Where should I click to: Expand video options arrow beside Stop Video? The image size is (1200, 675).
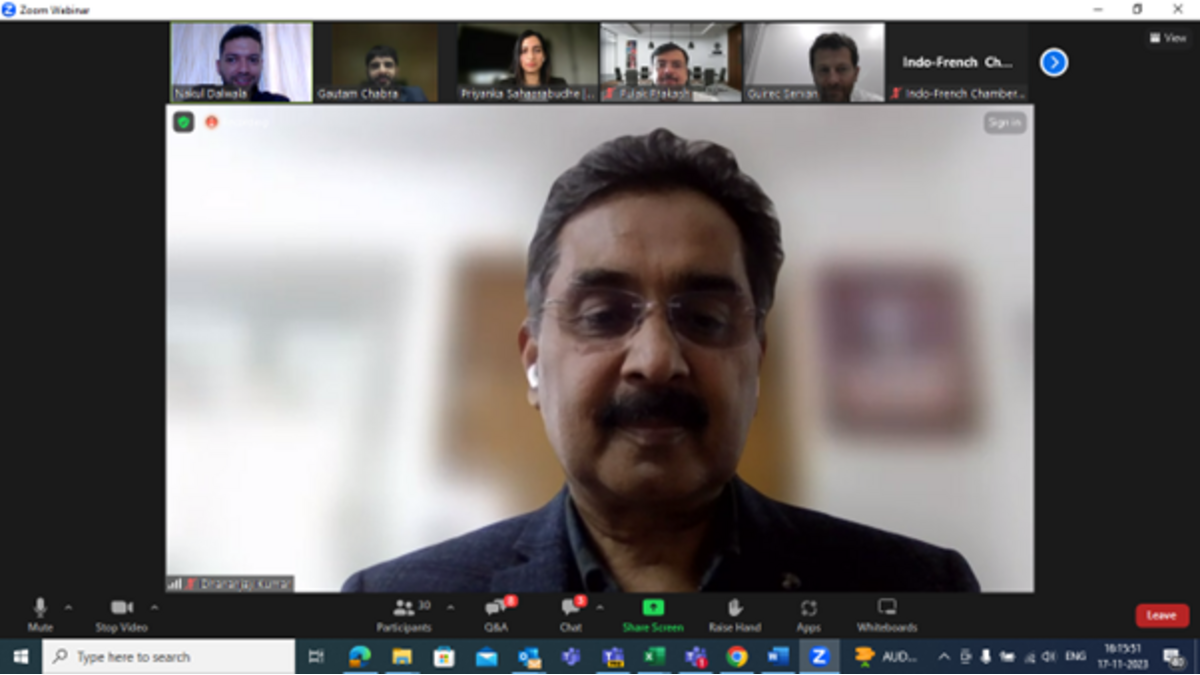click(x=154, y=607)
